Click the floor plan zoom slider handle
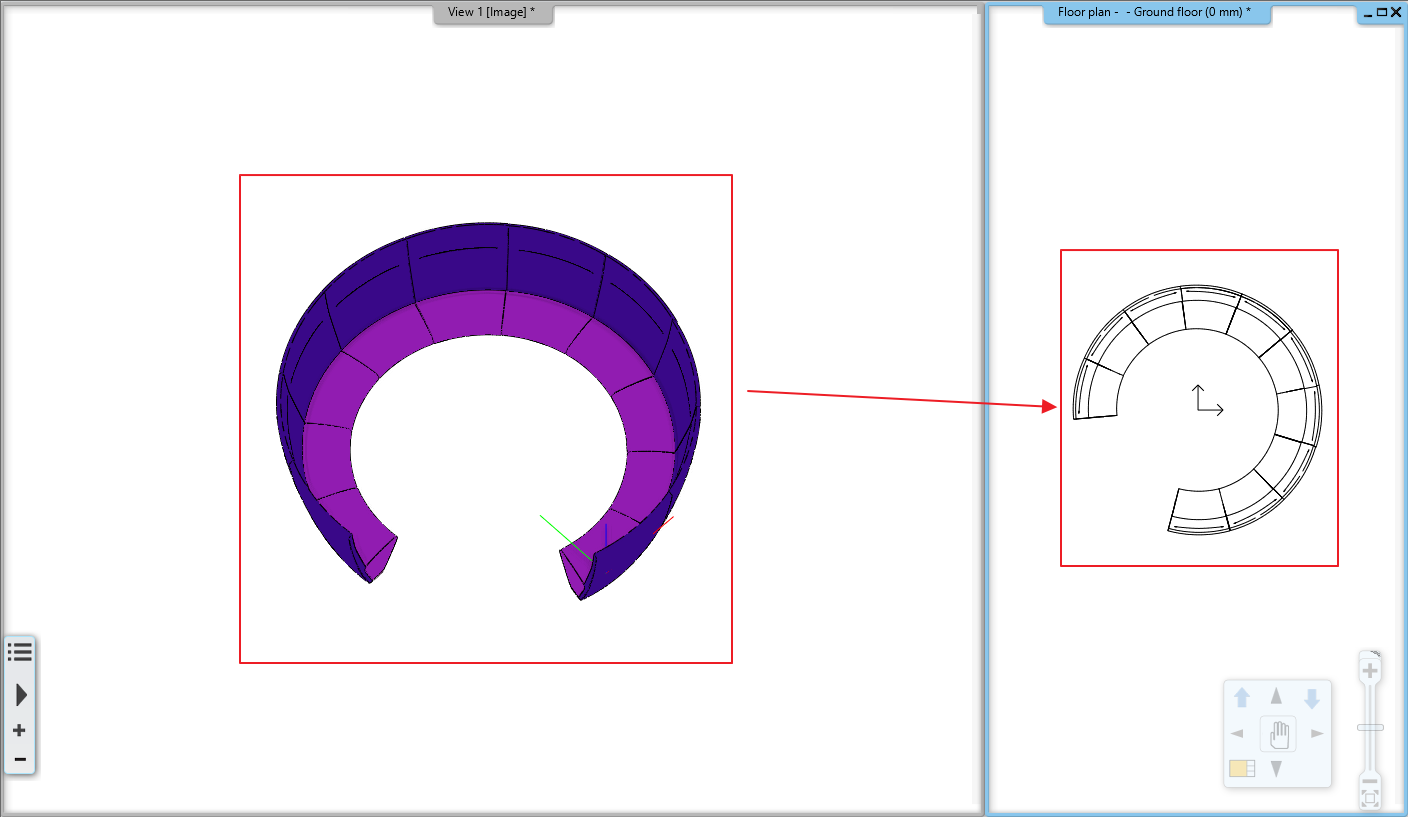 (1370, 728)
